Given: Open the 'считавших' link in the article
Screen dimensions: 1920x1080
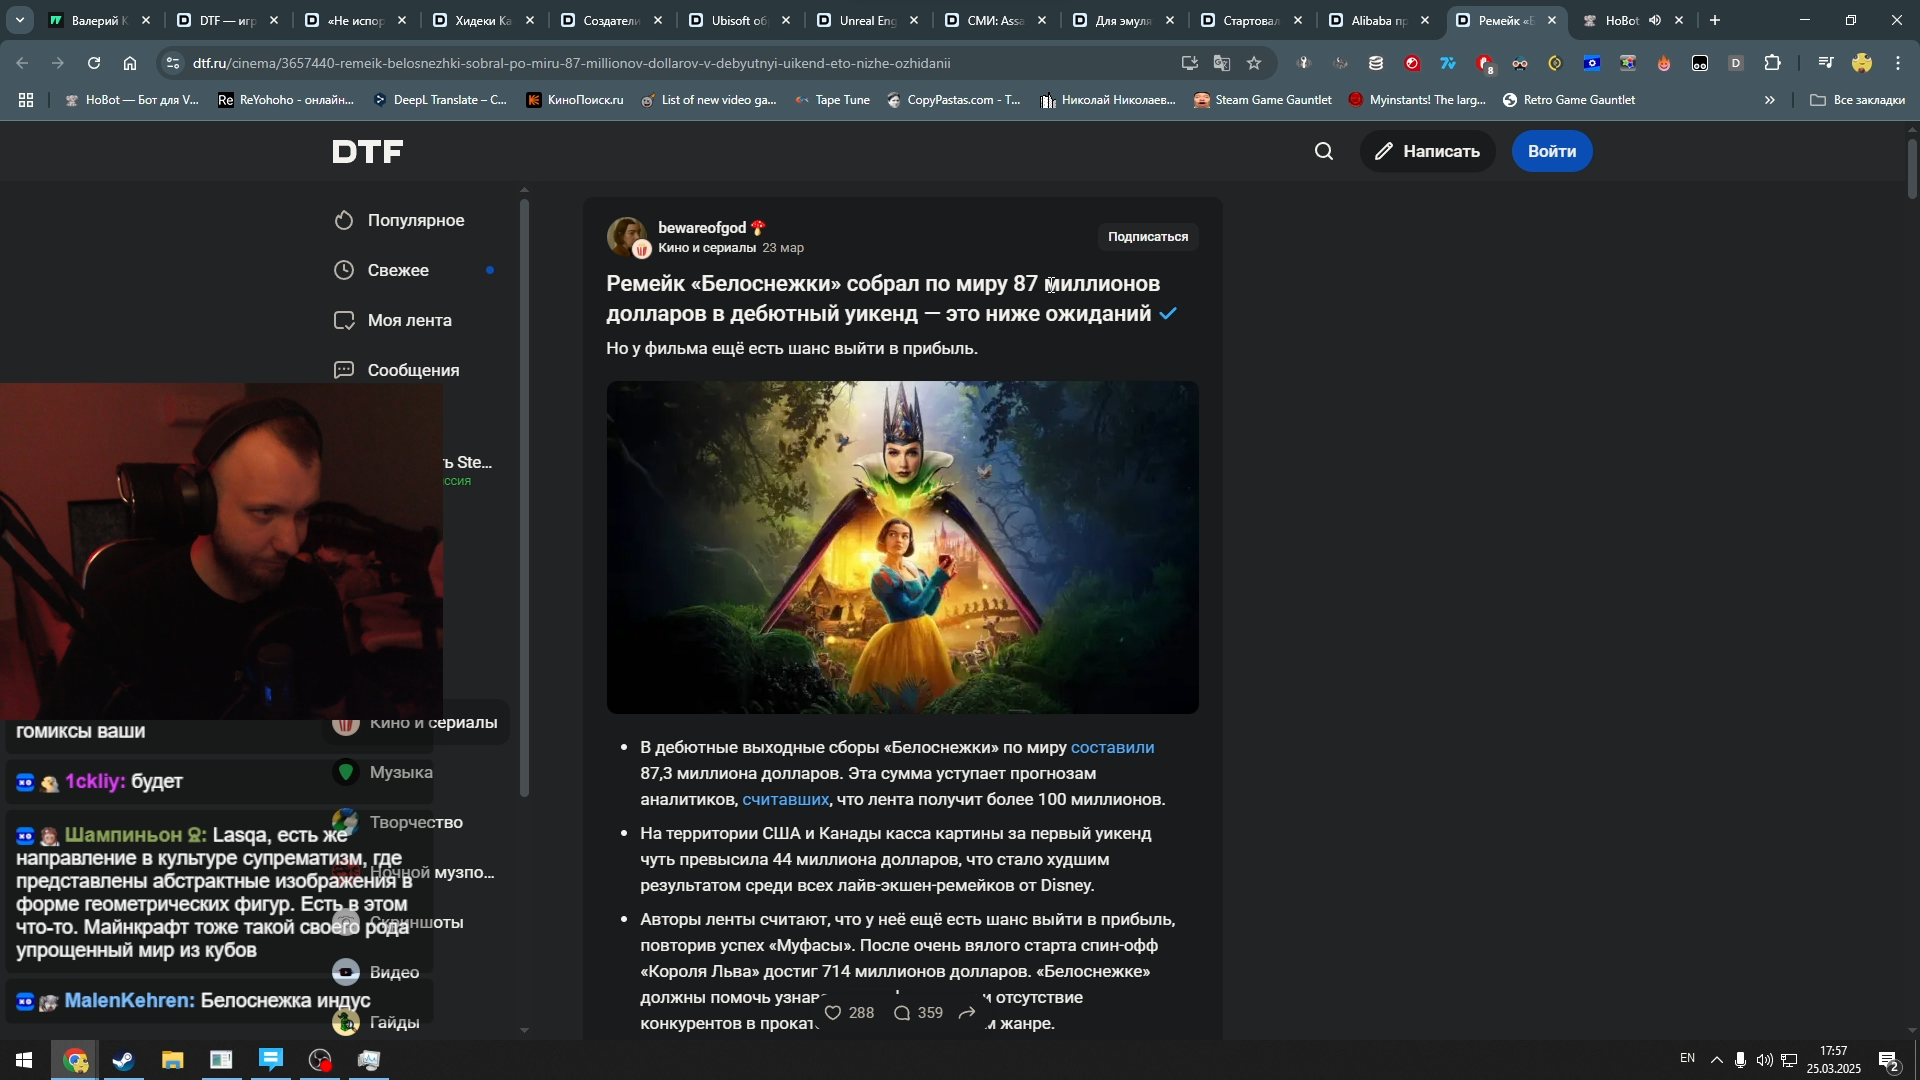Looking at the screenshot, I should click(785, 800).
